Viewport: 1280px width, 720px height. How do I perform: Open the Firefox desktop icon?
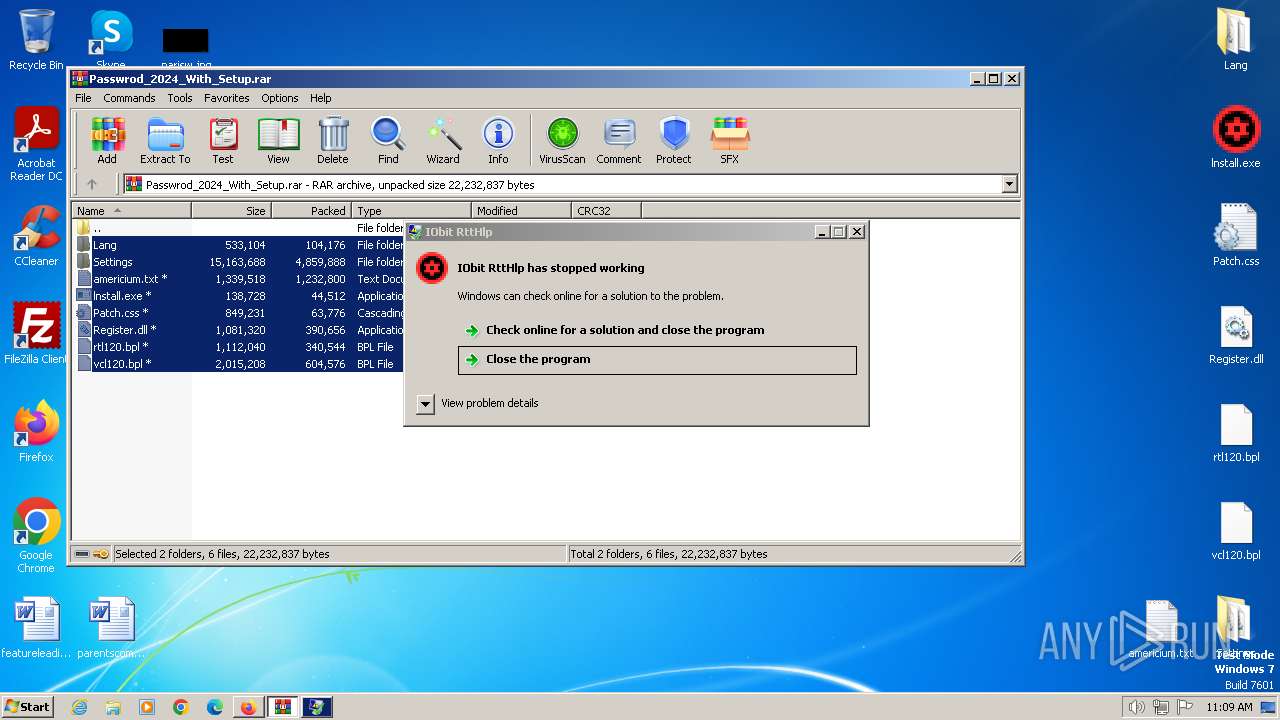coord(36,431)
